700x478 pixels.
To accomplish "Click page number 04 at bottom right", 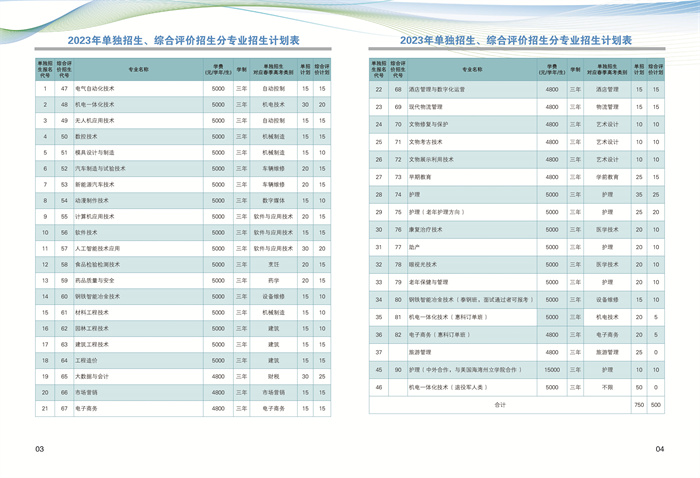I will pos(659,450).
